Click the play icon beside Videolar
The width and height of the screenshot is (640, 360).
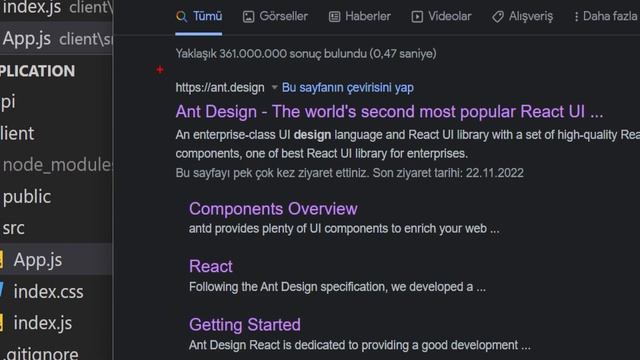417,17
